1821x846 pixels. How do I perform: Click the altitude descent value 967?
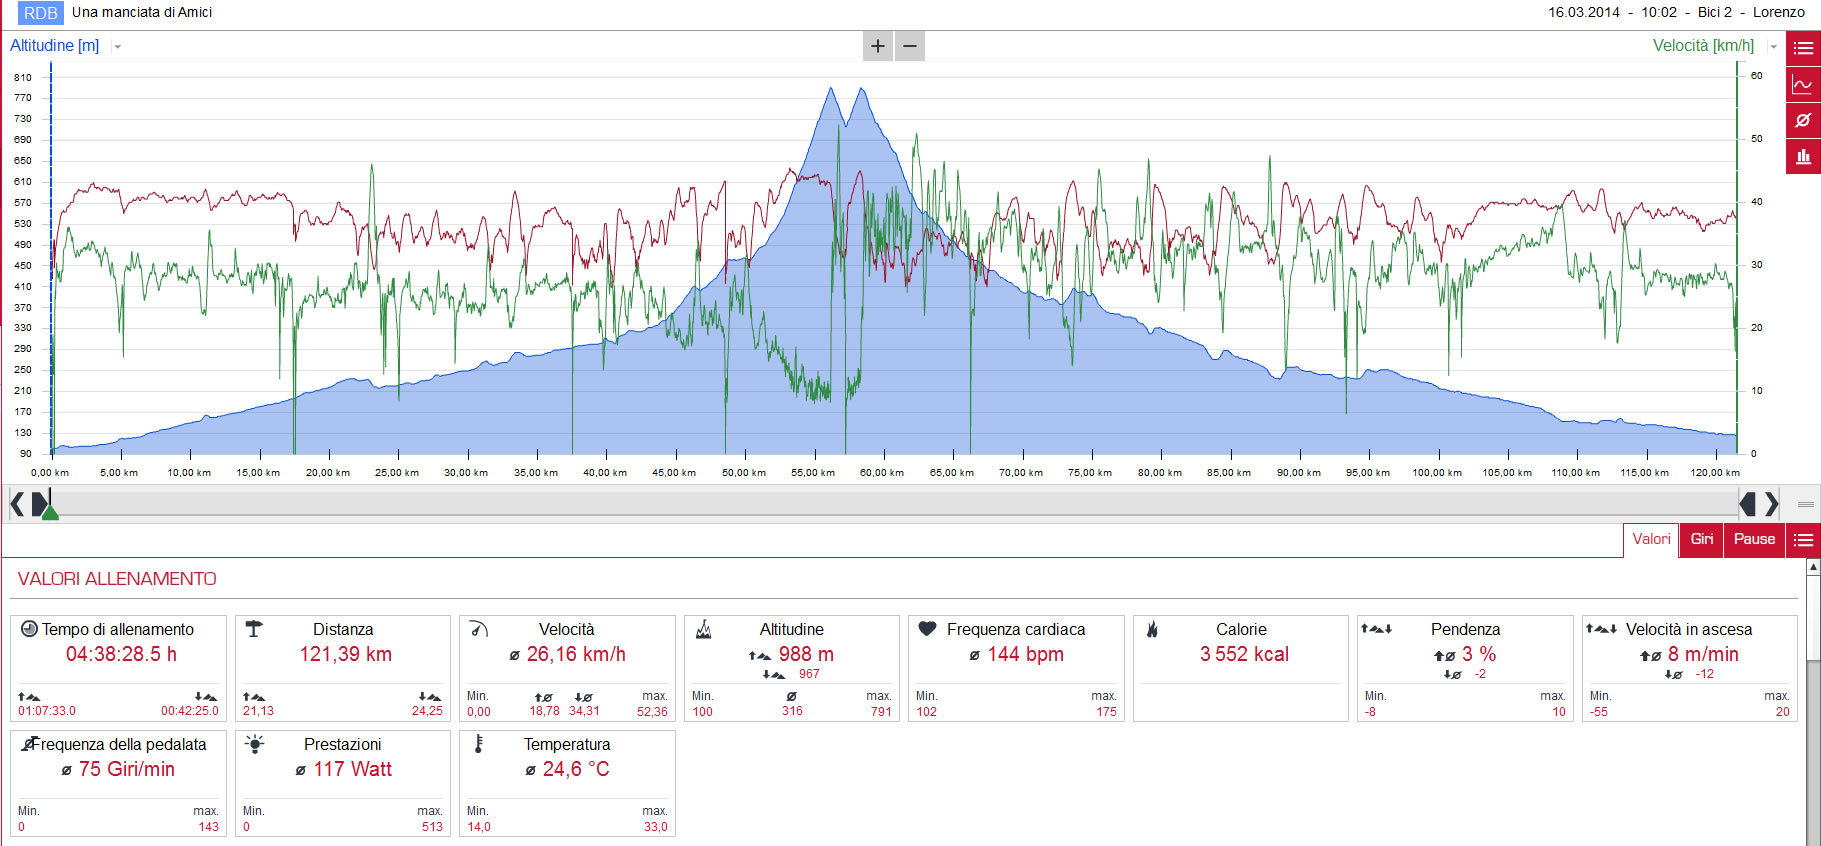click(x=809, y=674)
